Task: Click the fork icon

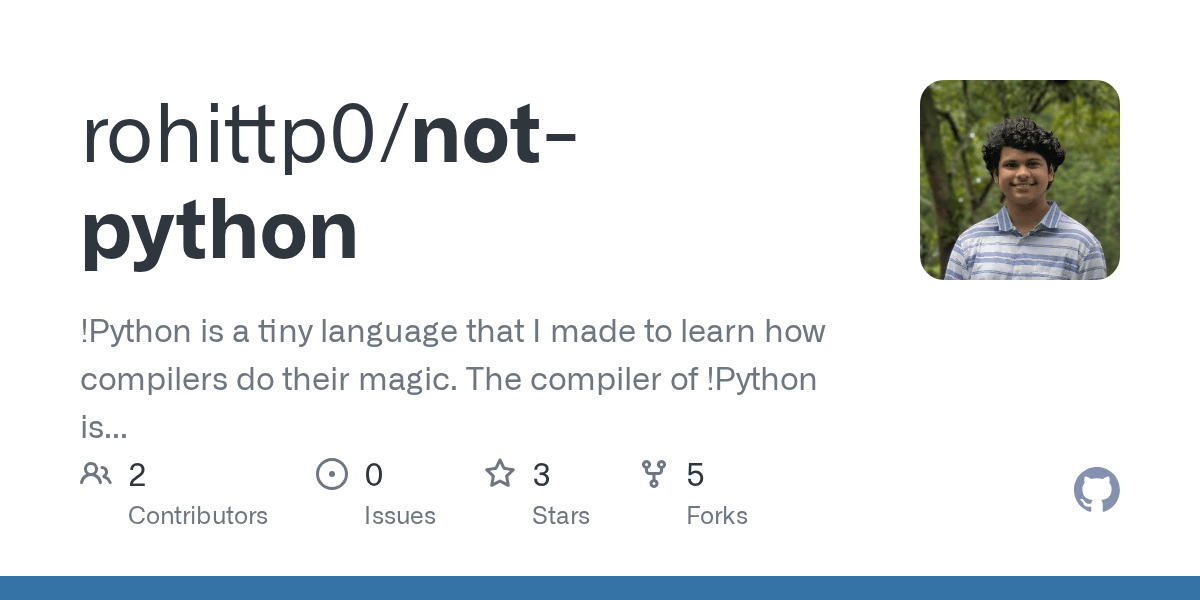Action: pyautogui.click(x=654, y=474)
